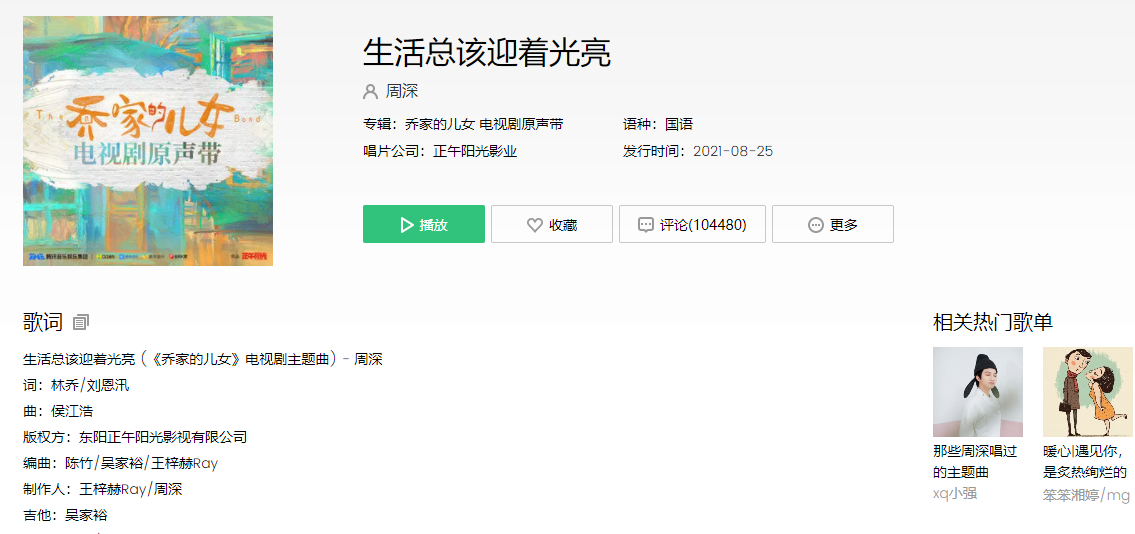Image resolution: width=1135 pixels, height=534 pixels.
Task: Open artist page 周深 under song title
Action: point(402,92)
